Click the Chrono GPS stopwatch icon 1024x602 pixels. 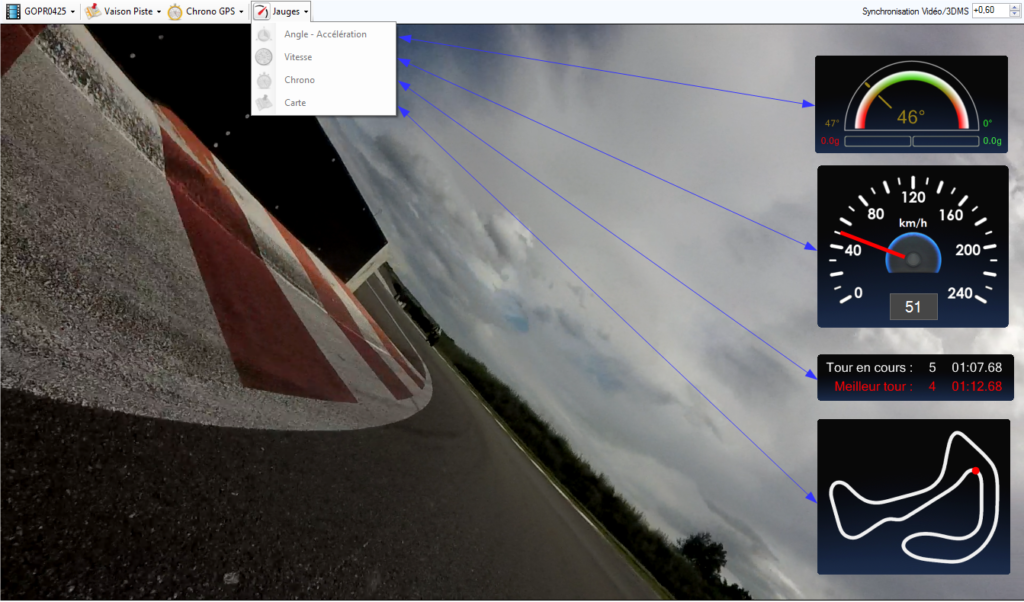click(x=175, y=11)
